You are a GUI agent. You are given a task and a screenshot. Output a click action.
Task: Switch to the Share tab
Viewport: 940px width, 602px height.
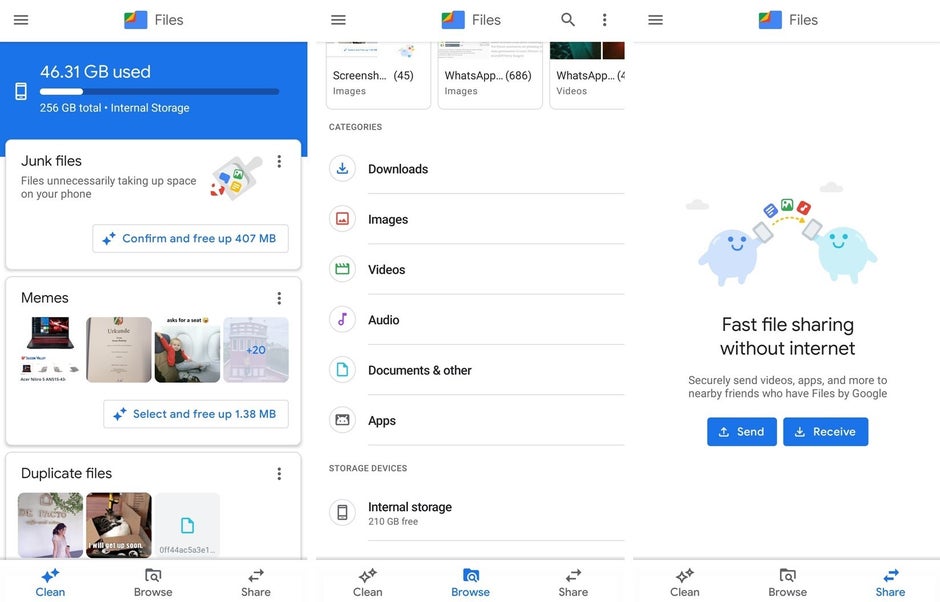point(889,580)
